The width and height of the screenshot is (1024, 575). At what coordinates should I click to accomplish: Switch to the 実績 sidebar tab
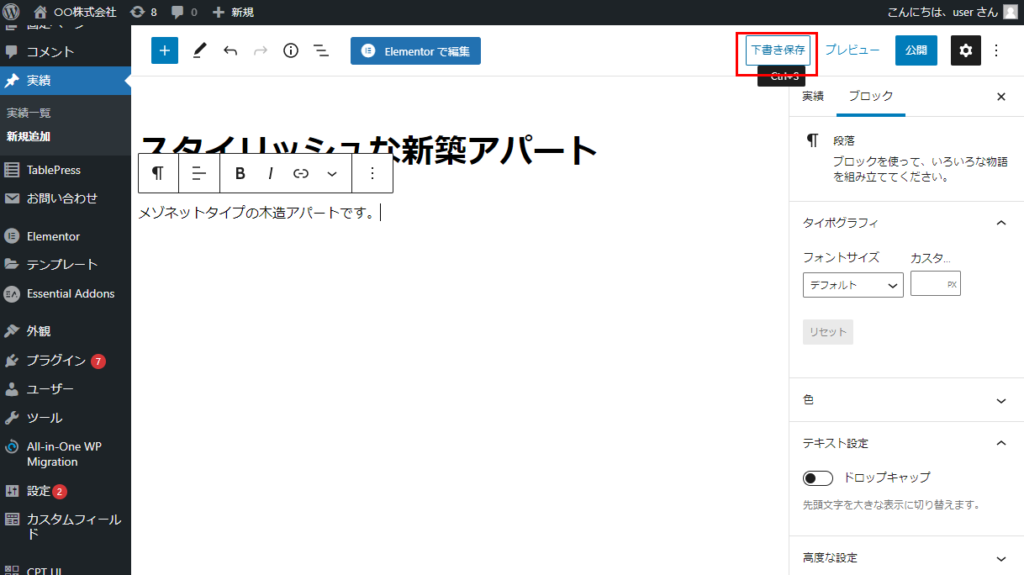[813, 96]
